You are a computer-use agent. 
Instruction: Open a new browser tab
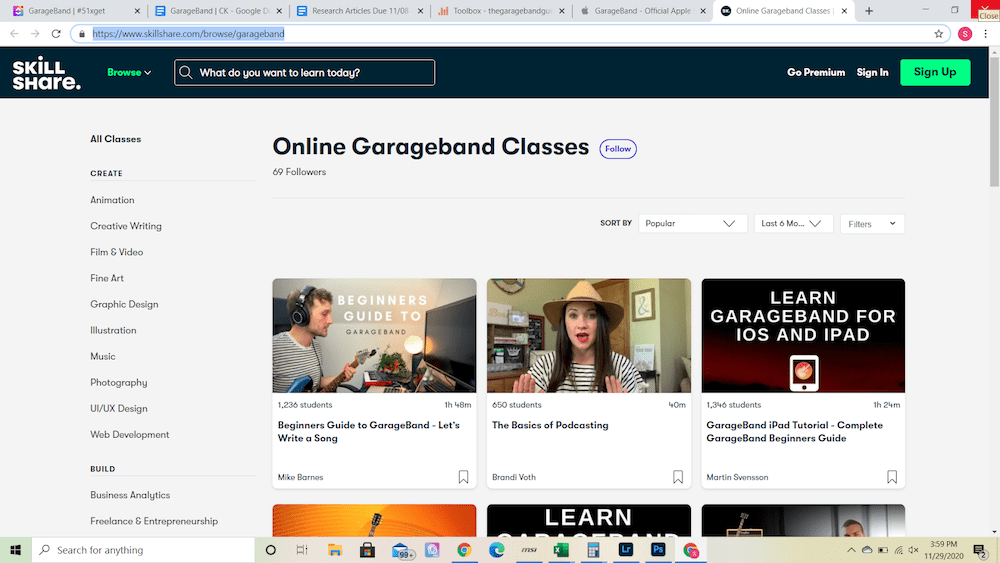[869, 11]
